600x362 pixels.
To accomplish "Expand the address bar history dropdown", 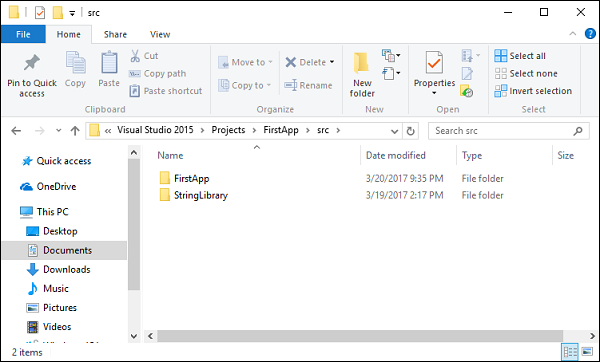I will coord(395,131).
